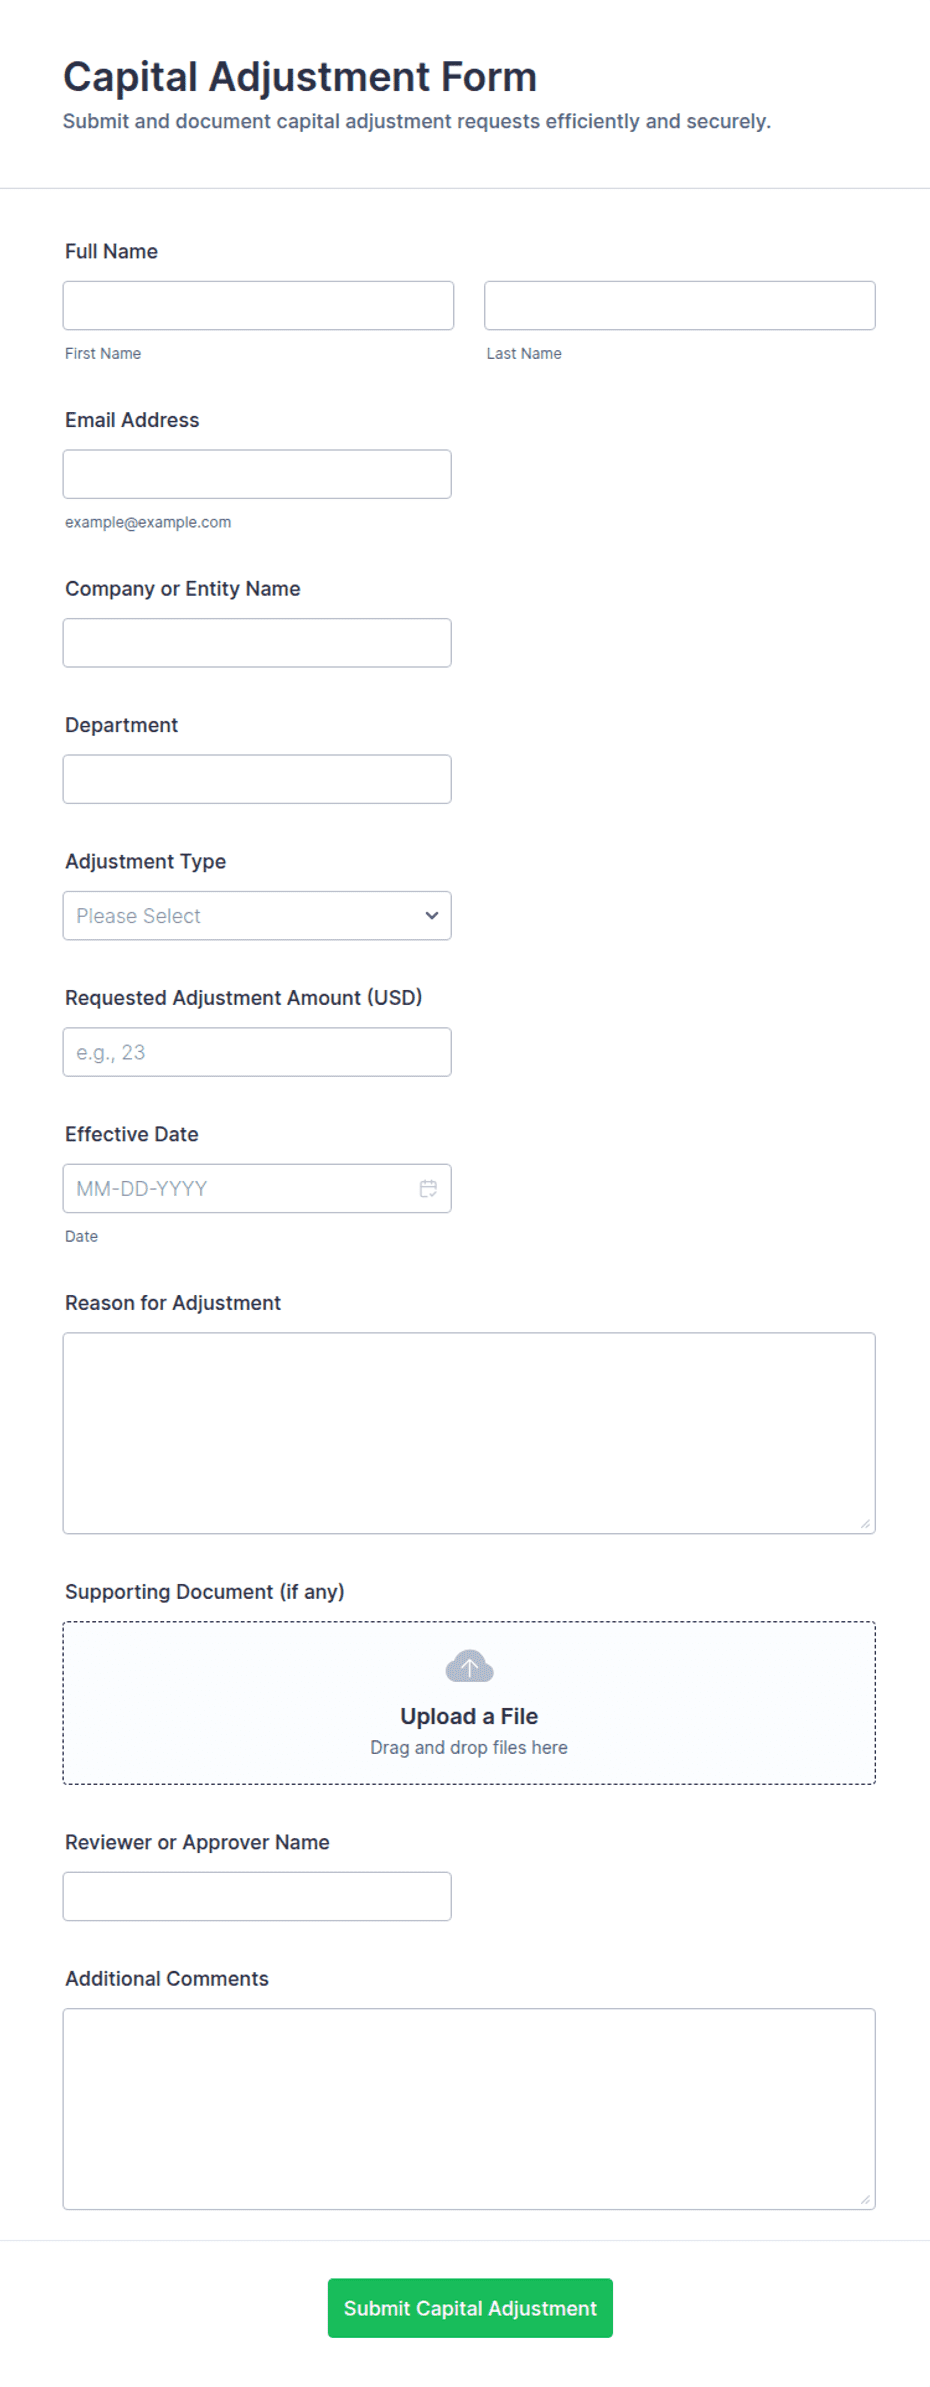
Task: Select the Effective Date MM-DD-YYYY field
Action: pyautogui.click(x=257, y=1188)
